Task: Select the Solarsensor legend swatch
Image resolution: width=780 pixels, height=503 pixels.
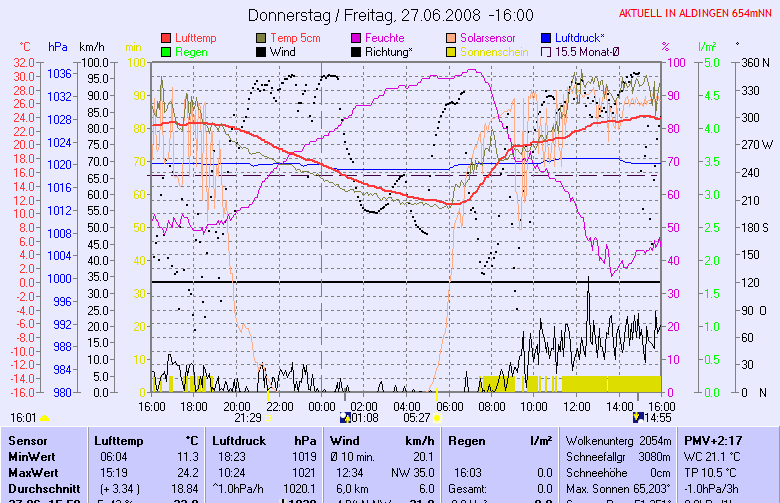Action: point(452,38)
